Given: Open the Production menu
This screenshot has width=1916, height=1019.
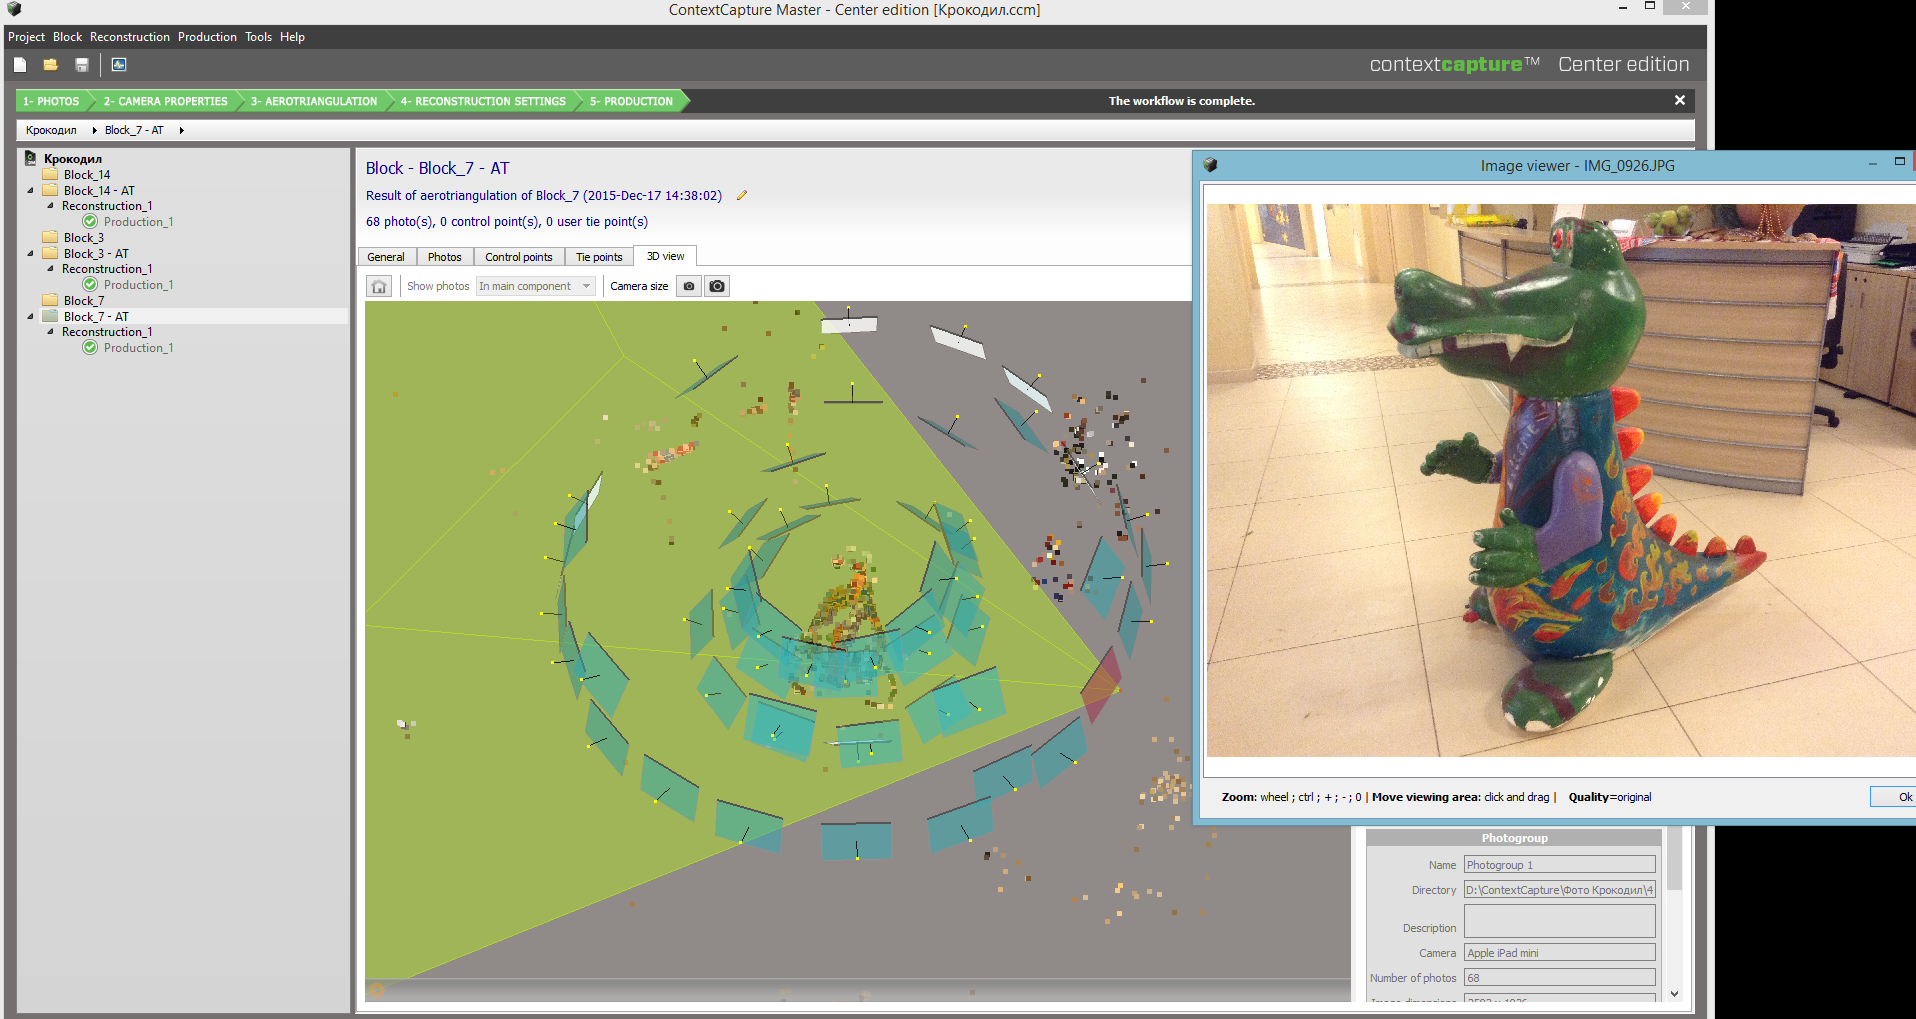Looking at the screenshot, I should click(207, 37).
